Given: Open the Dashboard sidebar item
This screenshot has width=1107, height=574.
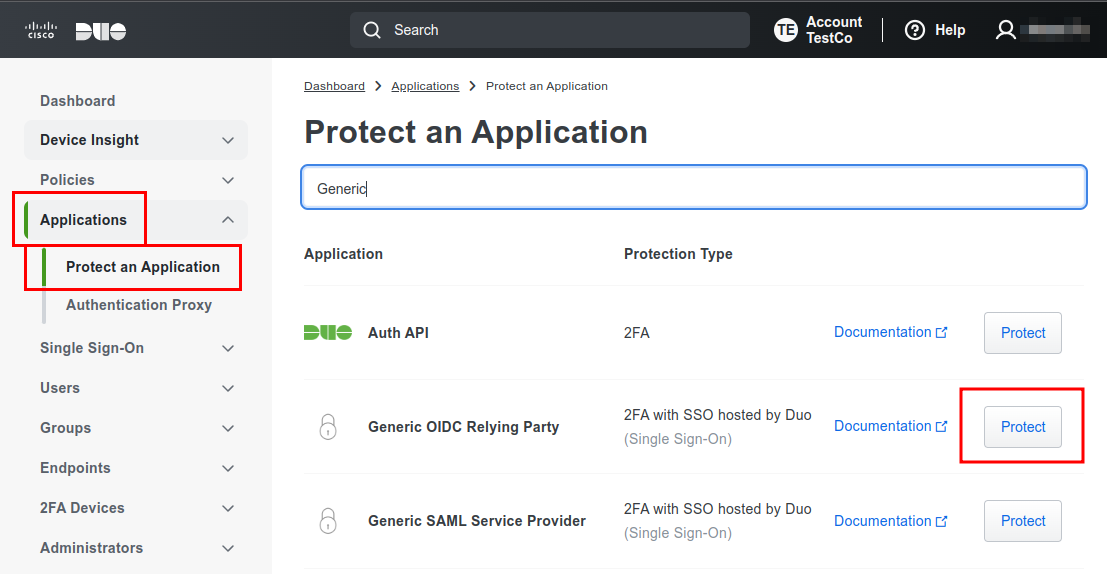Looking at the screenshot, I should click(77, 101).
